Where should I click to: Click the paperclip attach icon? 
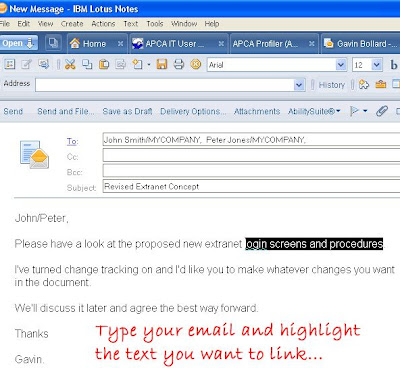(382, 111)
